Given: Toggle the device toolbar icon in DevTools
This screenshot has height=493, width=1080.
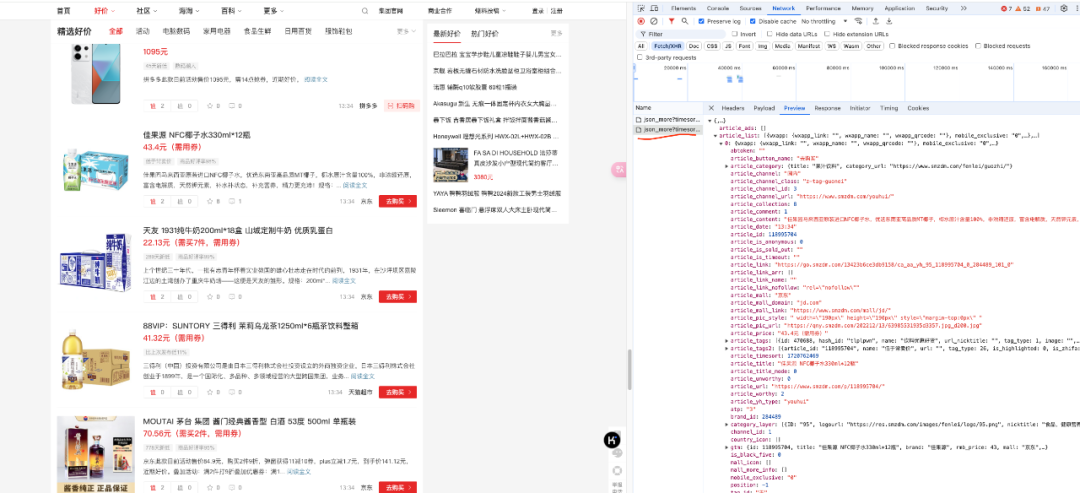Looking at the screenshot, I should tap(654, 8).
